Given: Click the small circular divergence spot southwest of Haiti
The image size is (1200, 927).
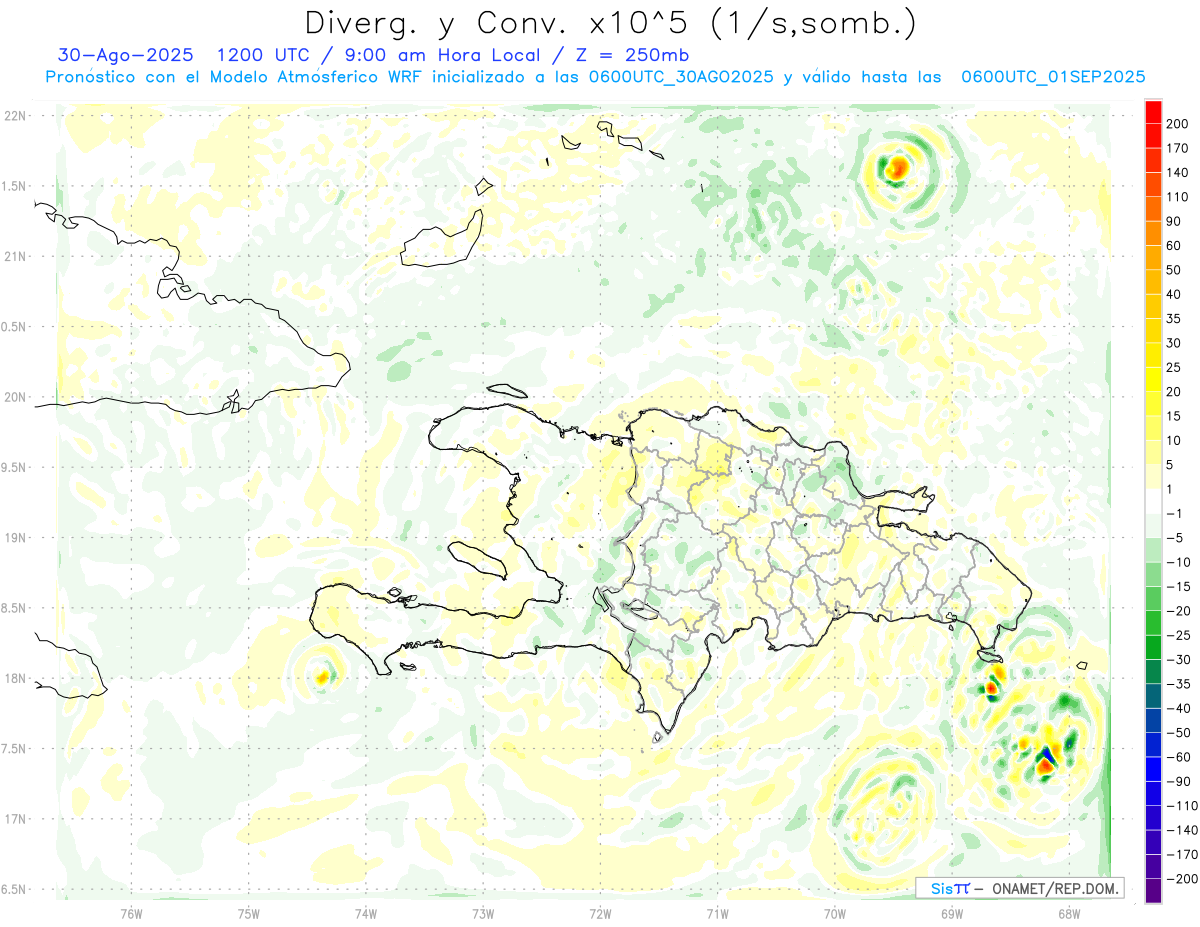Looking at the screenshot, I should coord(322,677).
